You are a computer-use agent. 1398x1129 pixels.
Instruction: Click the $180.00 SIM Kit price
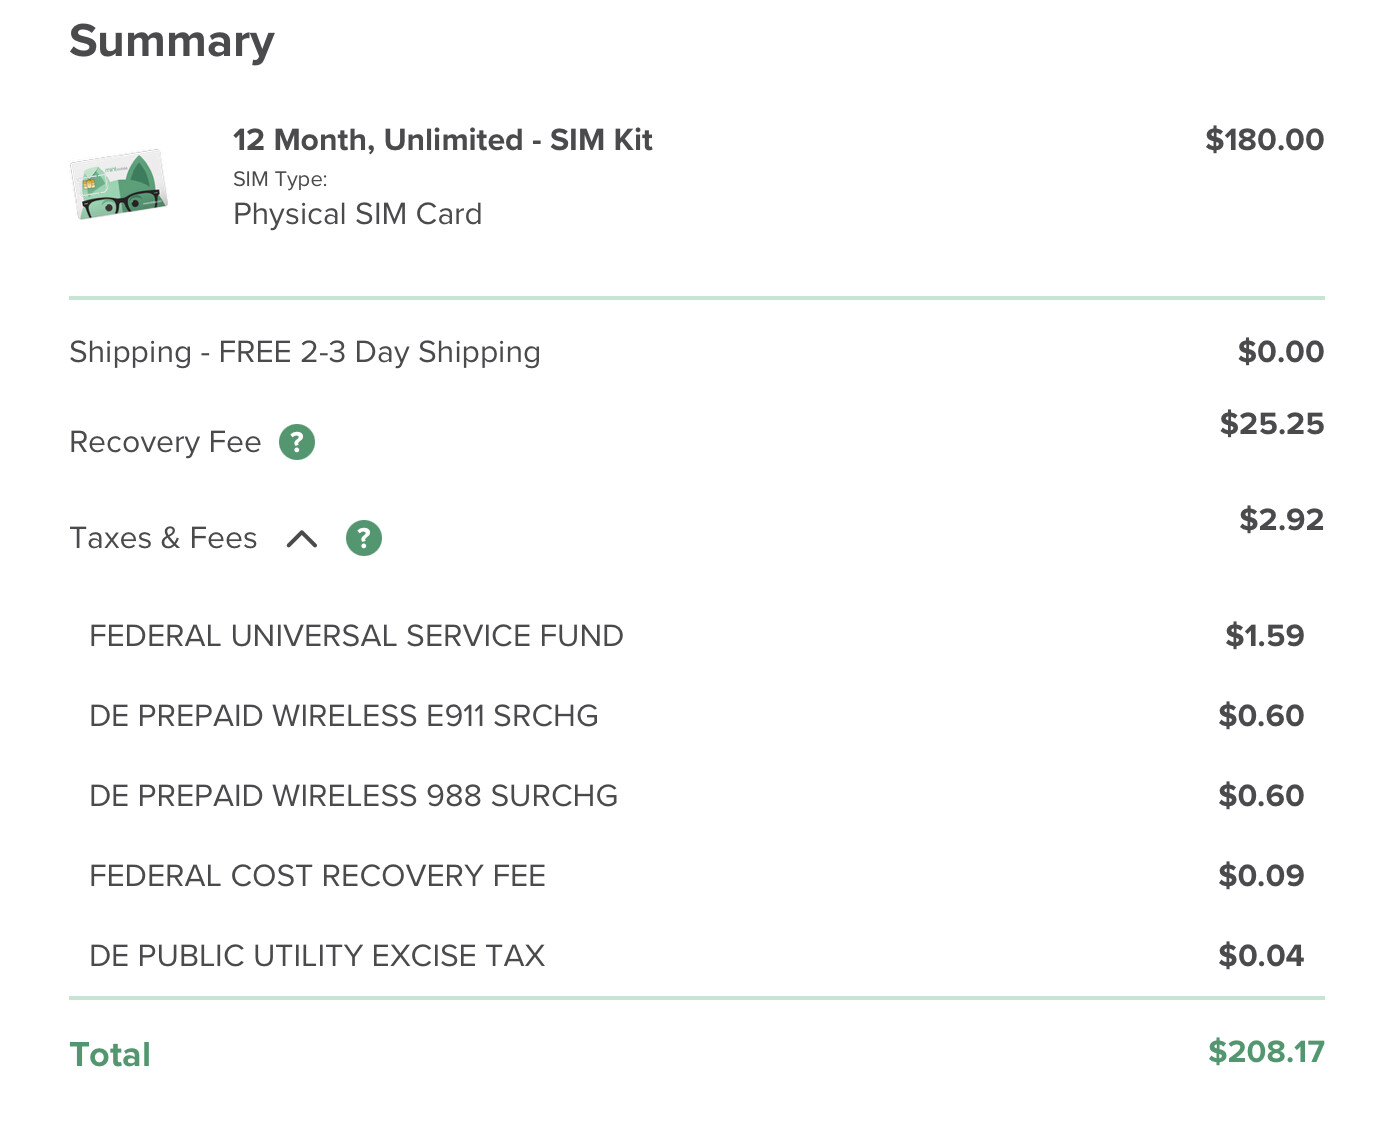pyautogui.click(x=1264, y=140)
